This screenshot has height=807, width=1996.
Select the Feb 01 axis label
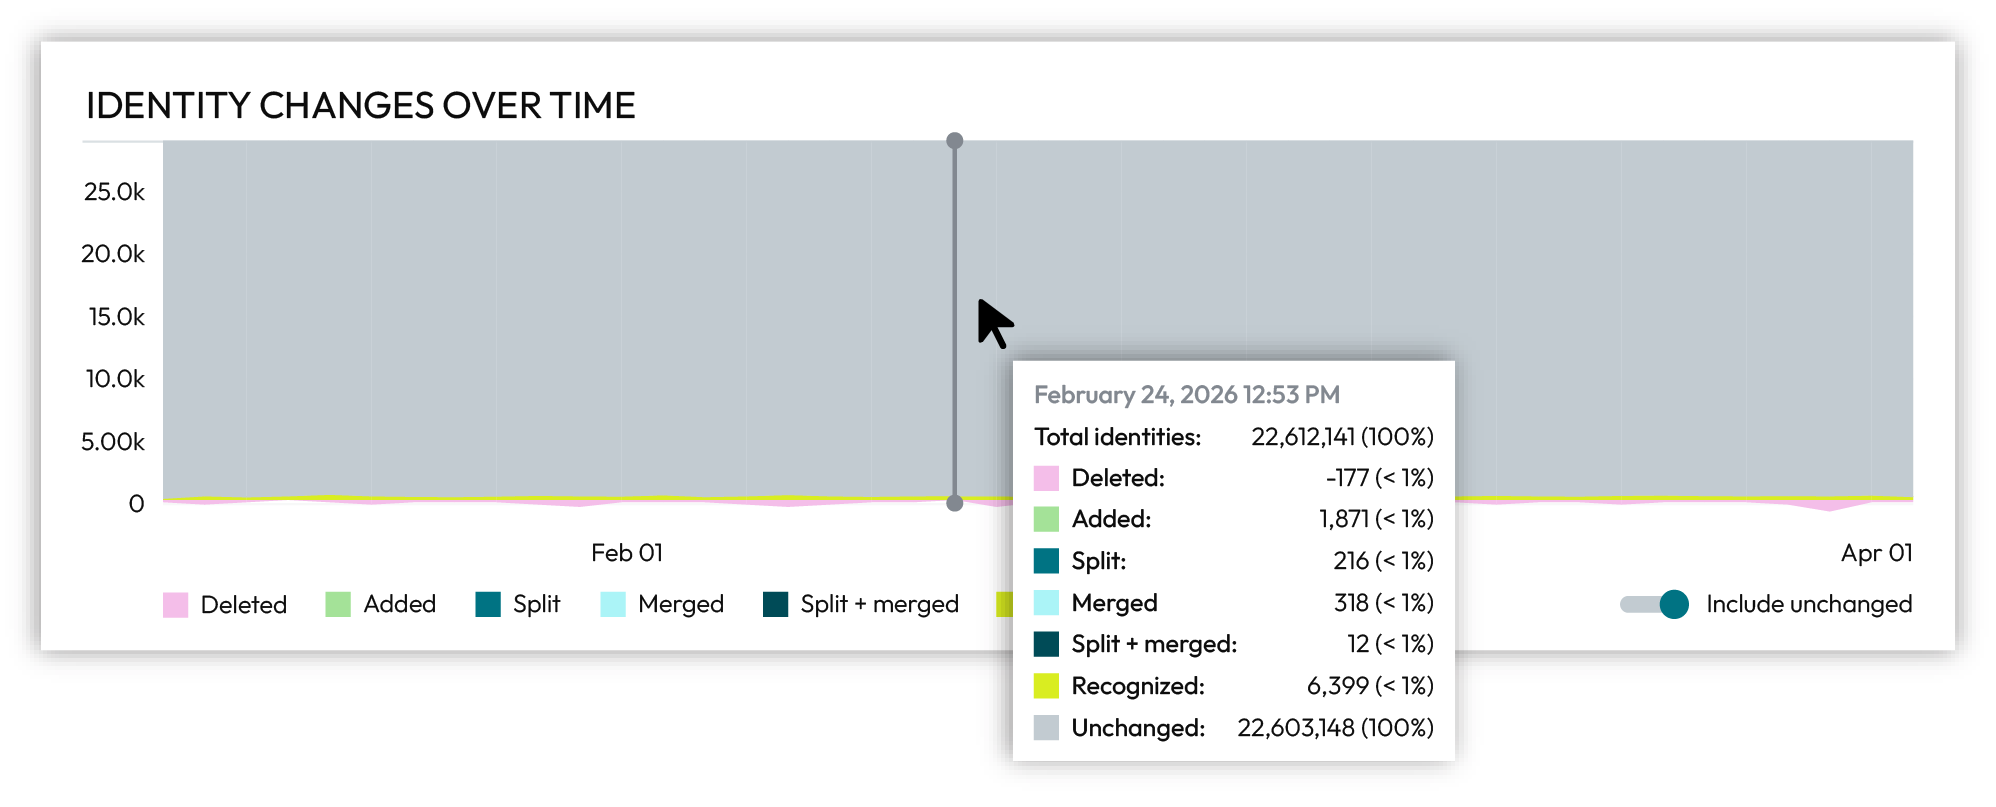[626, 552]
